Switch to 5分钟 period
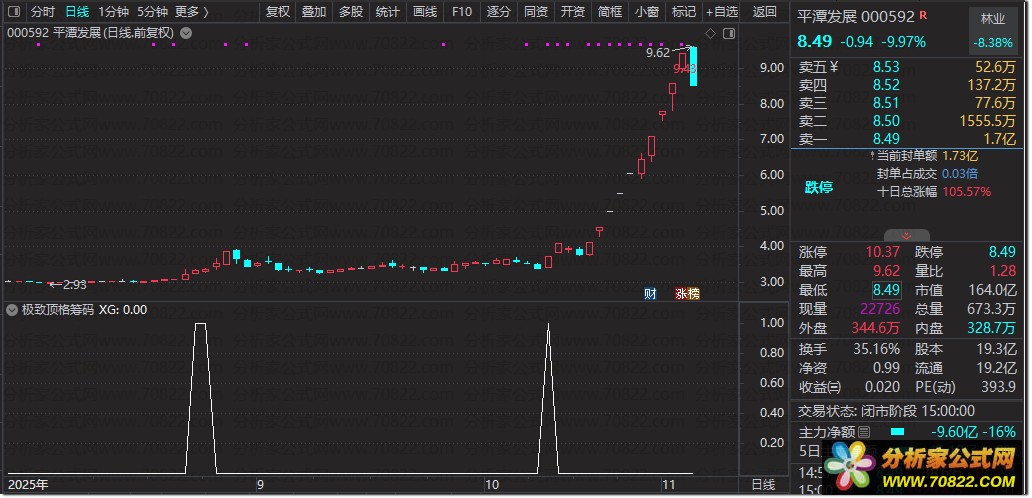The image size is (1032, 498). pos(153,12)
